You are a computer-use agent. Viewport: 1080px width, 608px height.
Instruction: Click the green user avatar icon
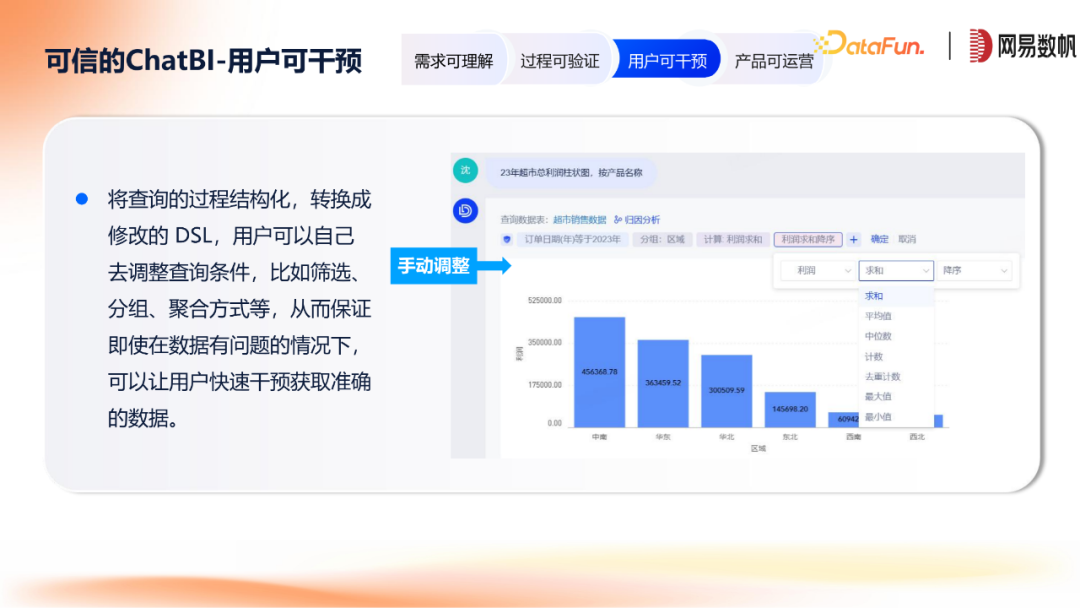tap(466, 170)
